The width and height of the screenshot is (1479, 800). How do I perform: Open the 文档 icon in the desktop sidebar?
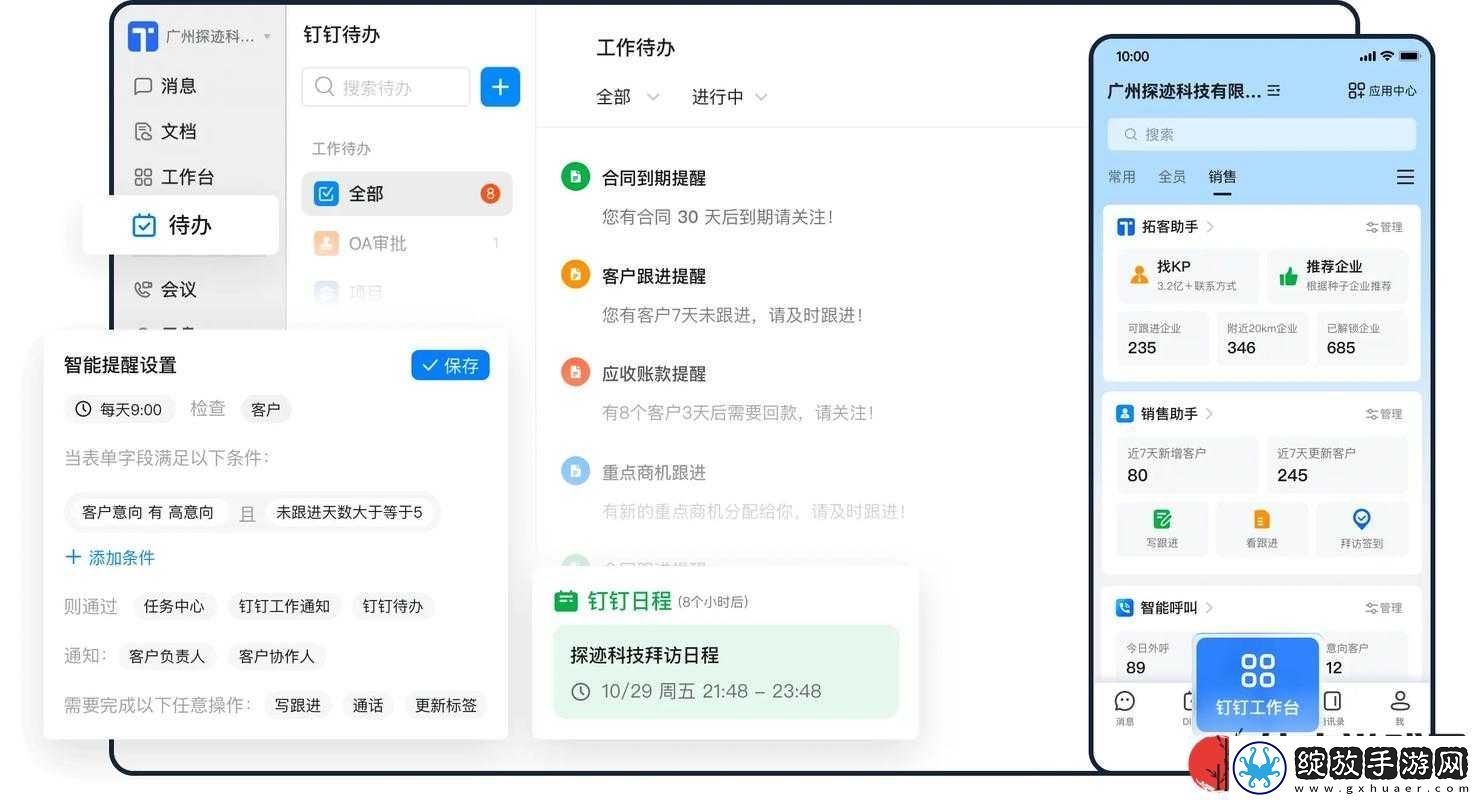click(143, 131)
